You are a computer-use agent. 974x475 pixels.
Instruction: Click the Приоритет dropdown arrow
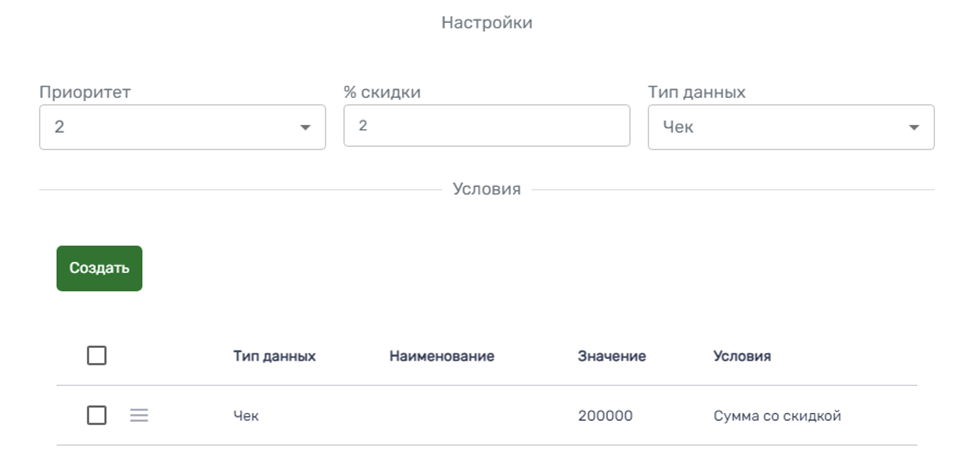point(305,128)
